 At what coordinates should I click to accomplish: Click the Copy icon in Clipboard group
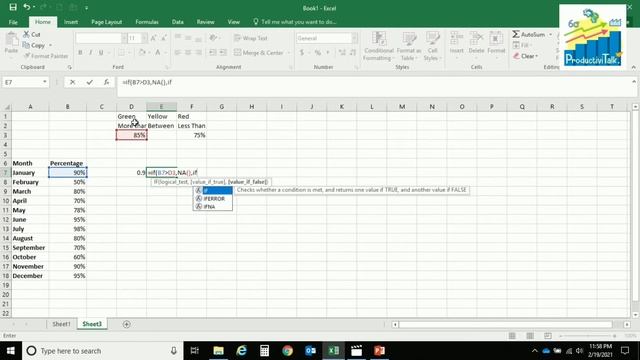27,45
